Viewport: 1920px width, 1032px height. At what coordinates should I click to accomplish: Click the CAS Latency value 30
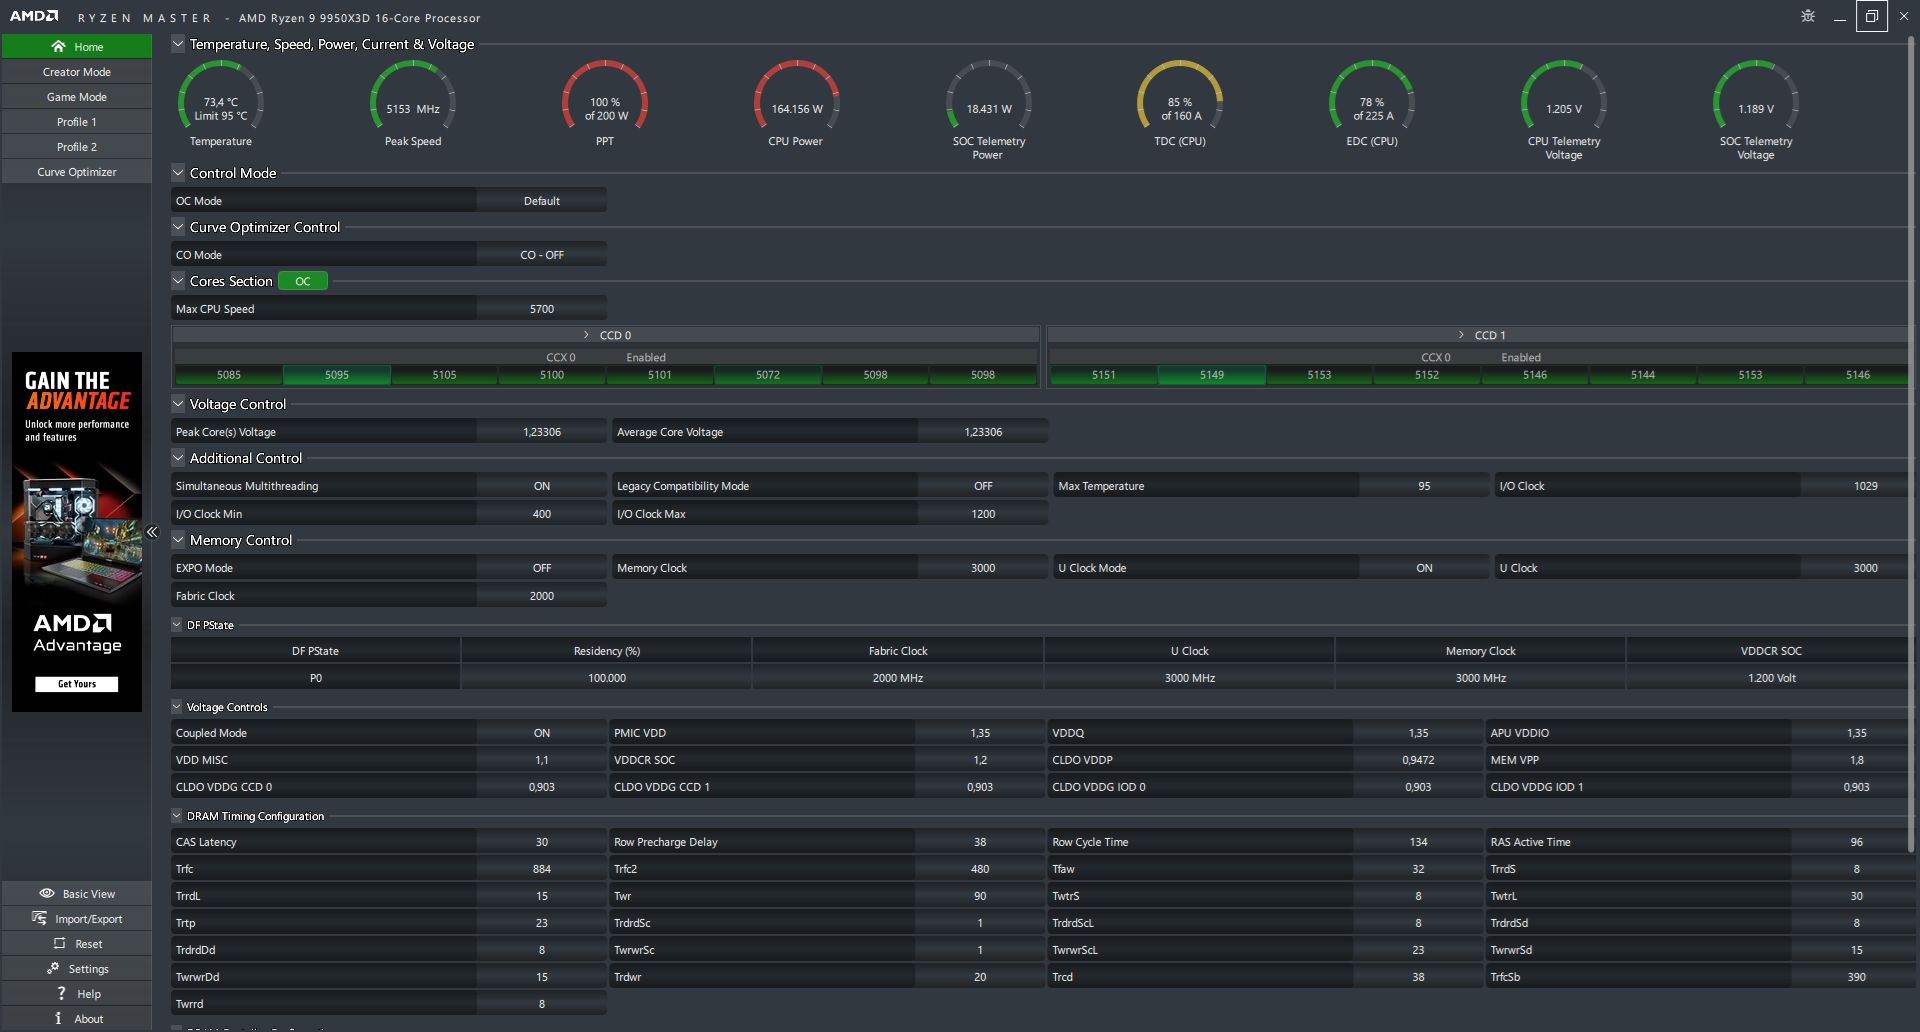tap(542, 842)
